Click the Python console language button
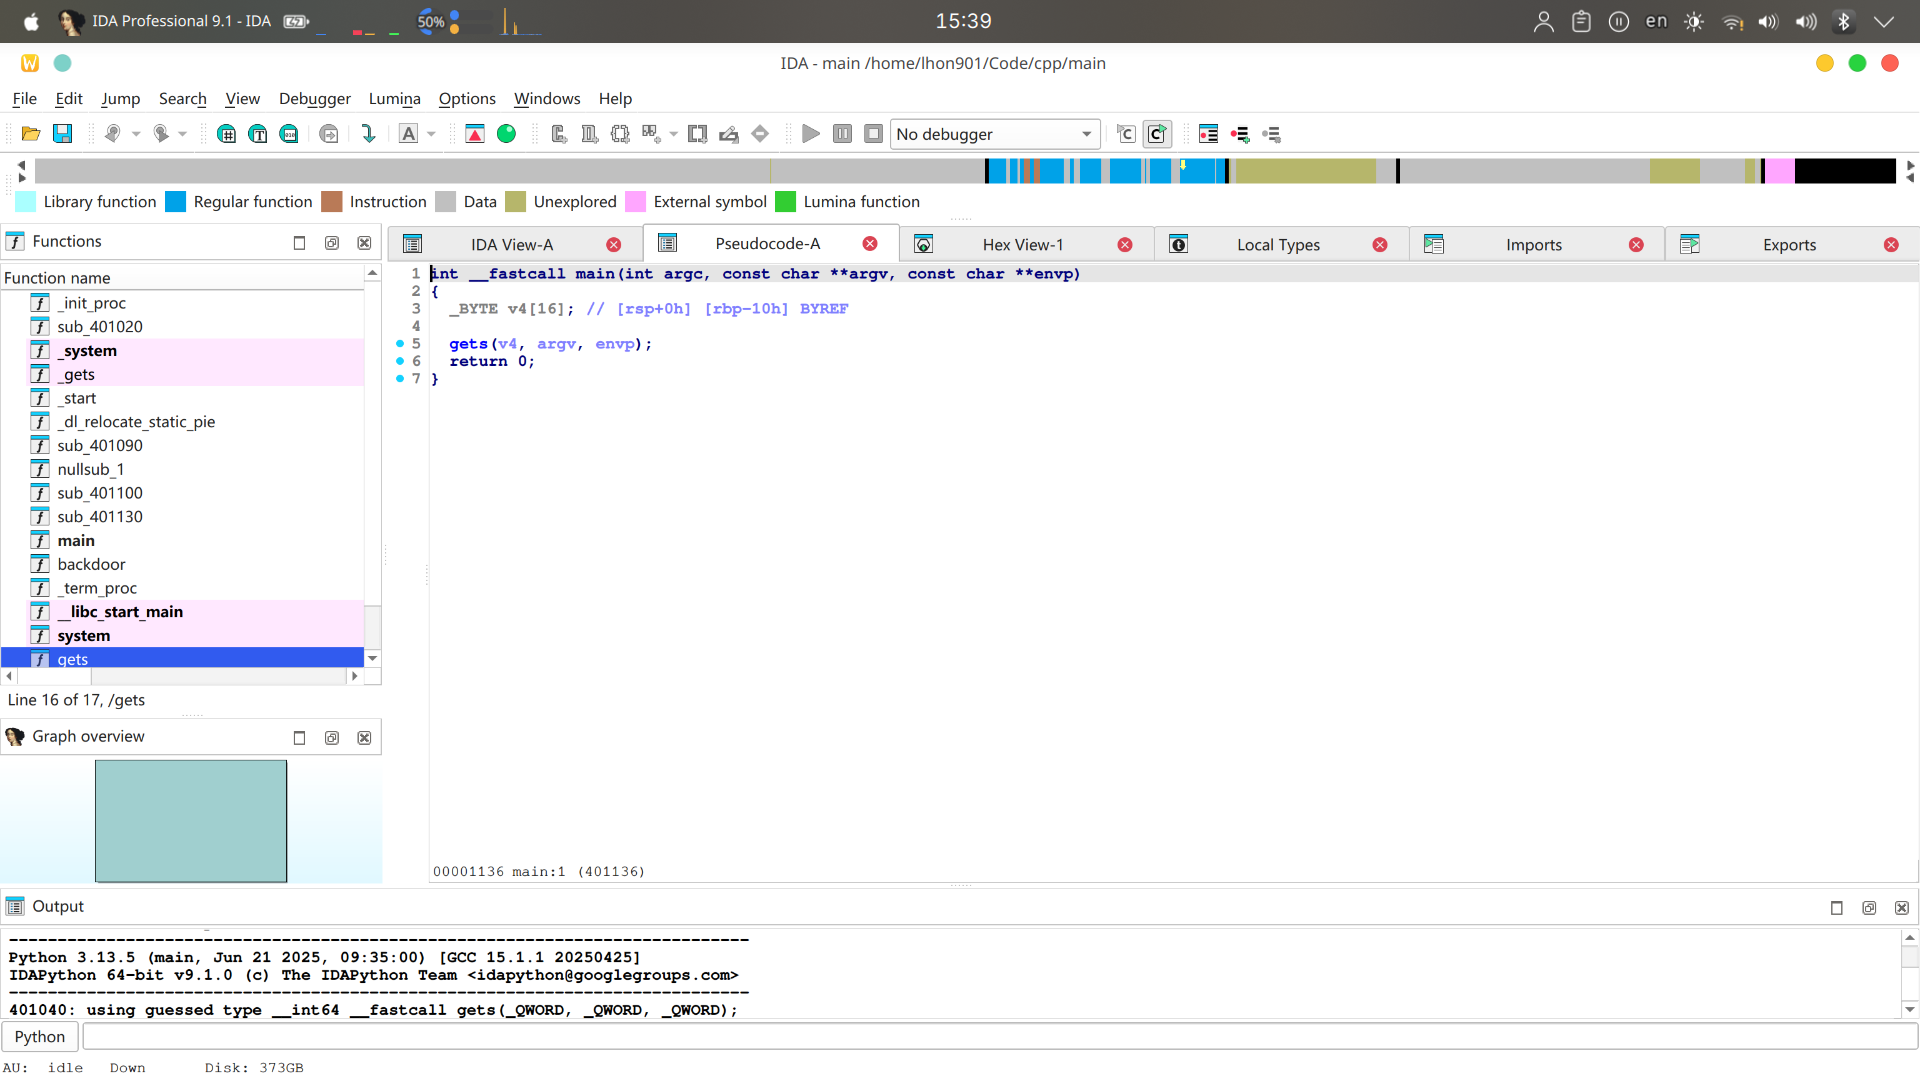This screenshot has width=1920, height=1080. coord(40,1037)
